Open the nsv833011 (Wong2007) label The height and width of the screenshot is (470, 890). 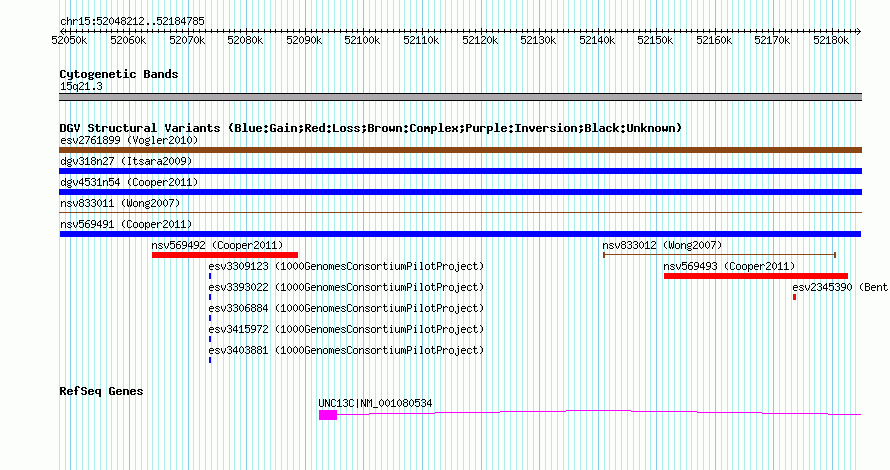(x=120, y=203)
